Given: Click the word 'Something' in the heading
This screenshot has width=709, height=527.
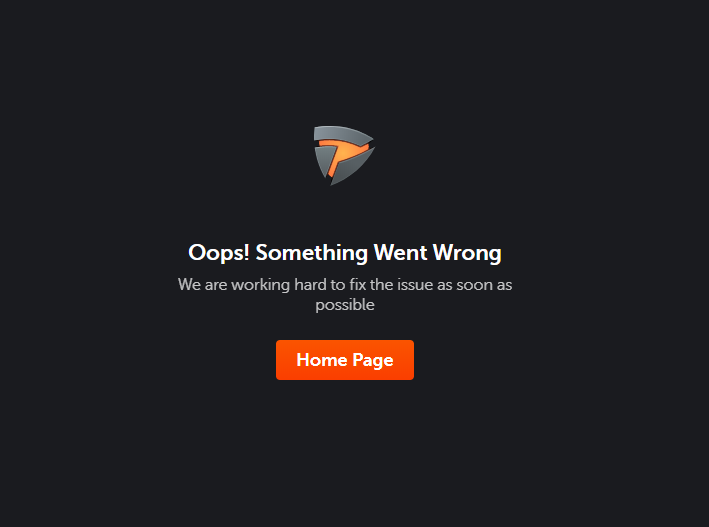Looking at the screenshot, I should (312, 253).
